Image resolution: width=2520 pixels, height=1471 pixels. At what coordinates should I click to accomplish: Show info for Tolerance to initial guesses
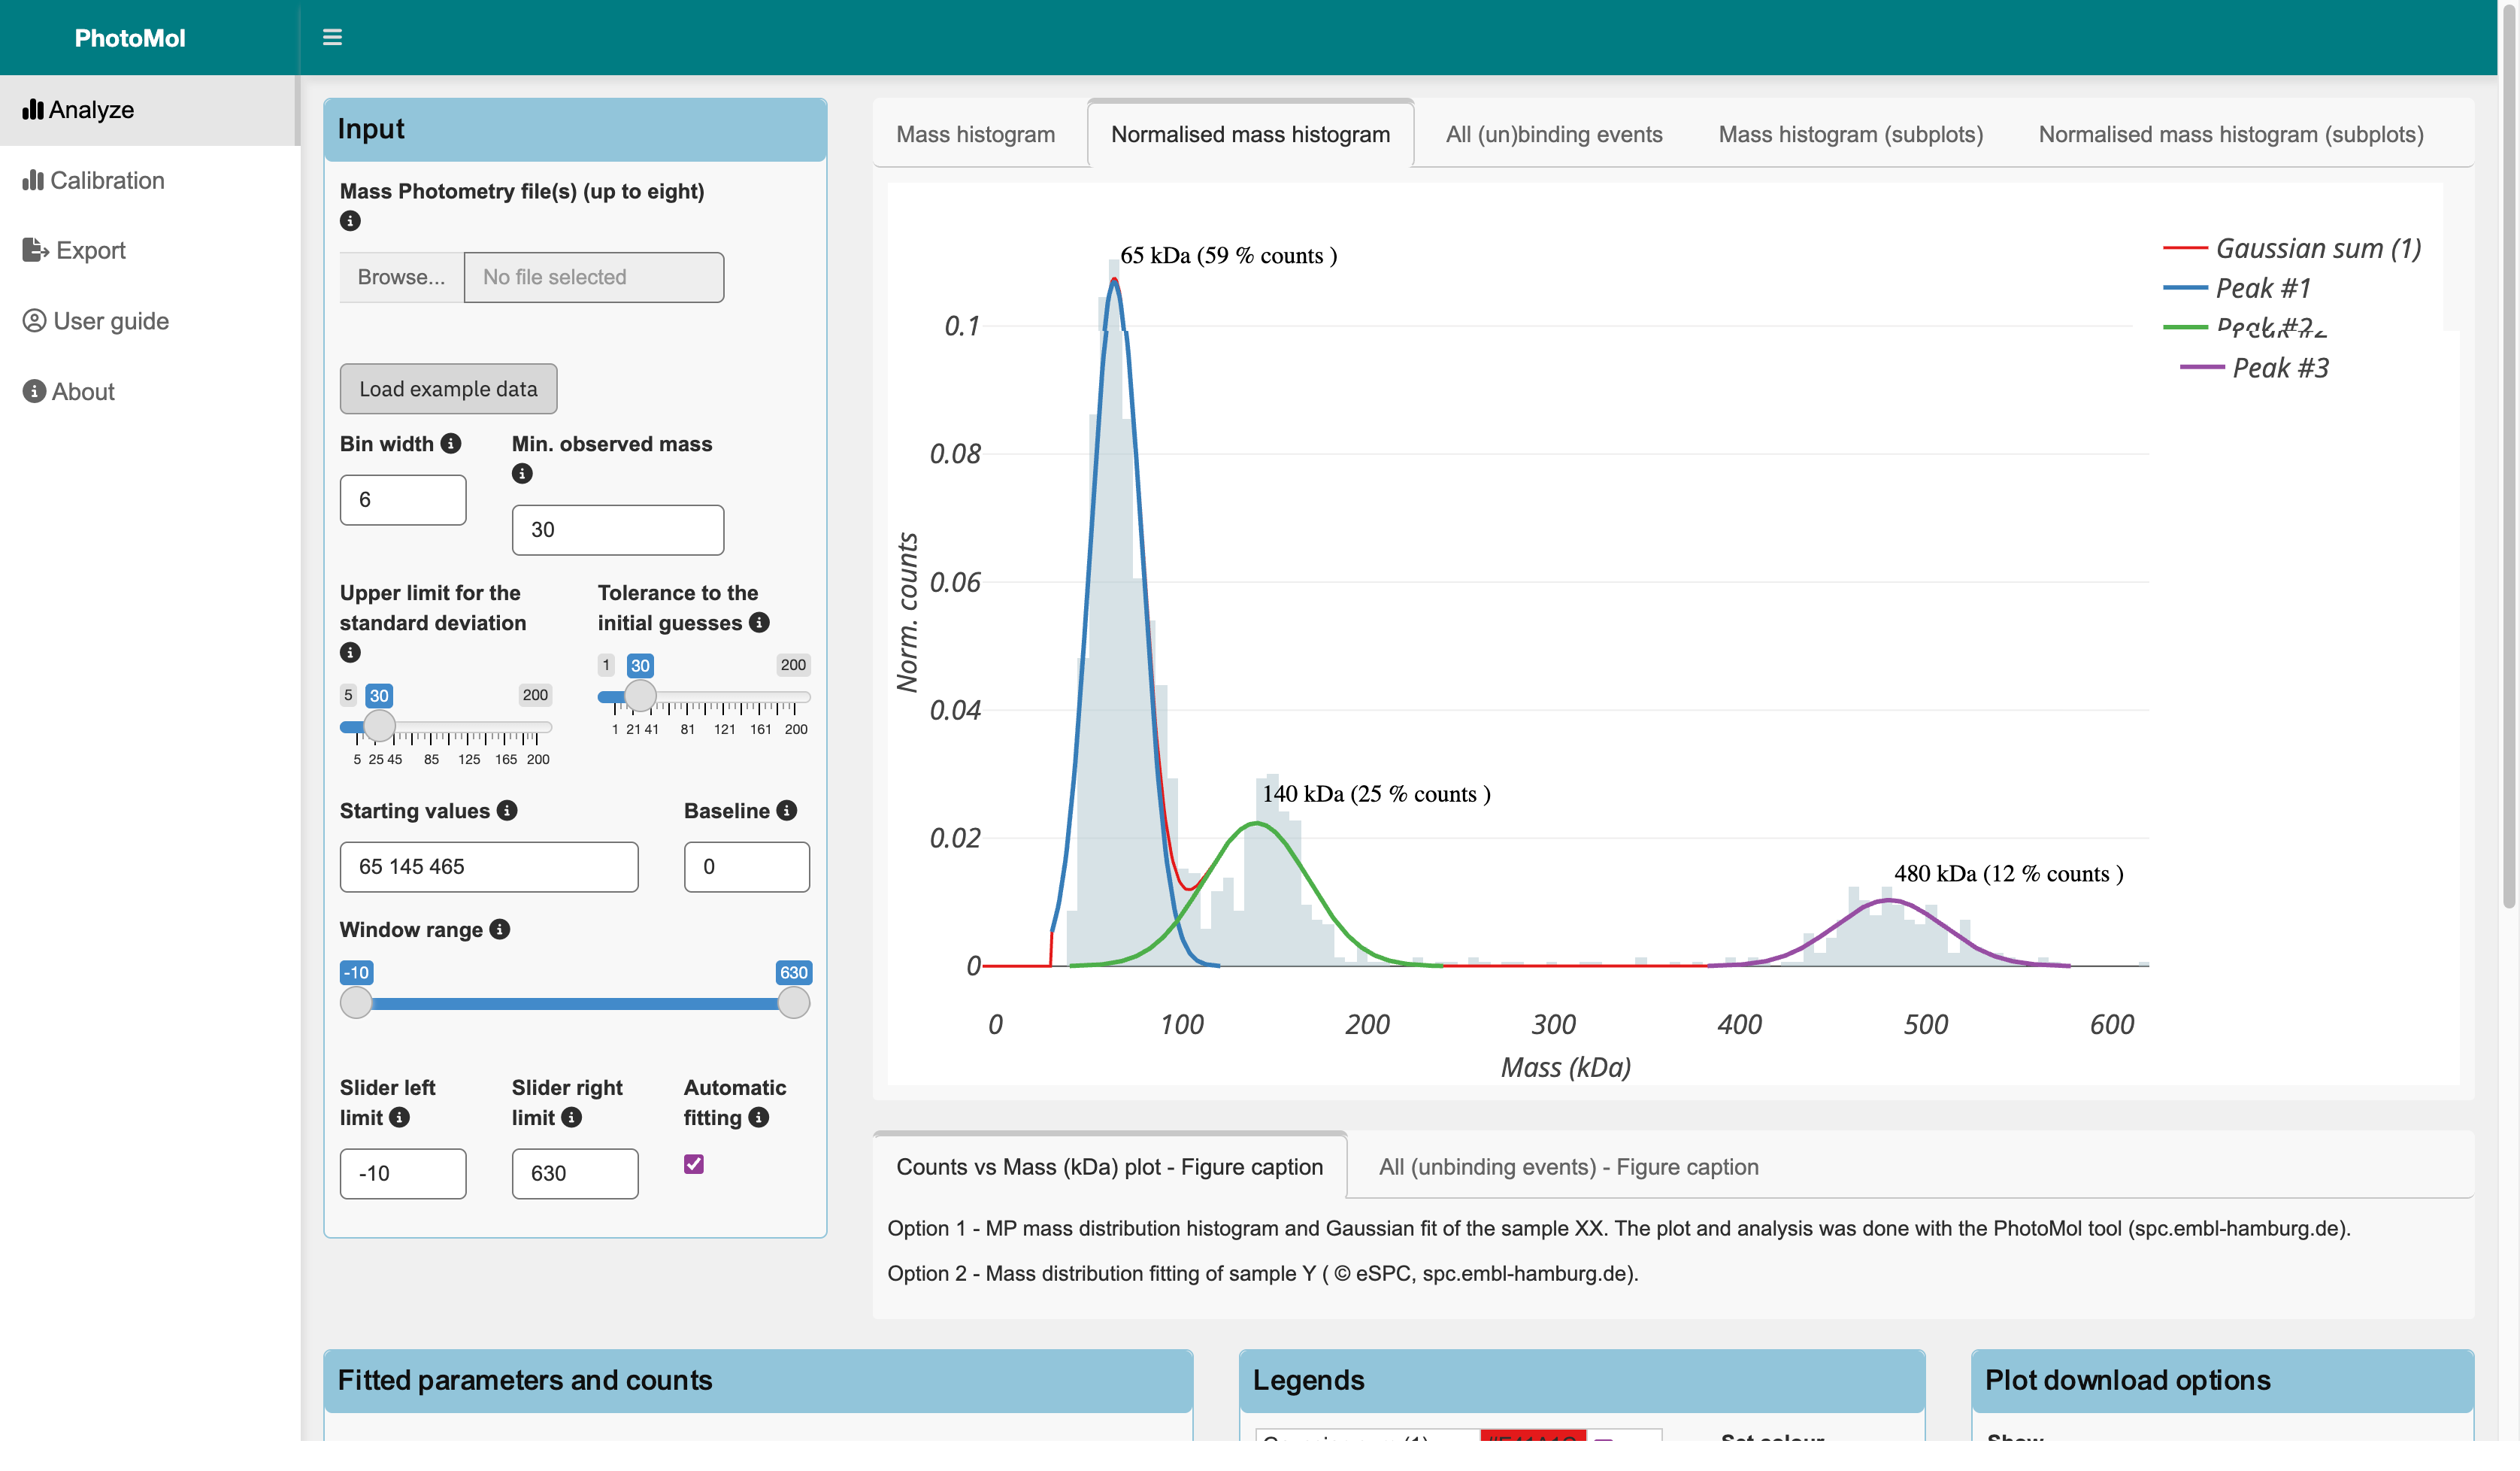(x=760, y=622)
